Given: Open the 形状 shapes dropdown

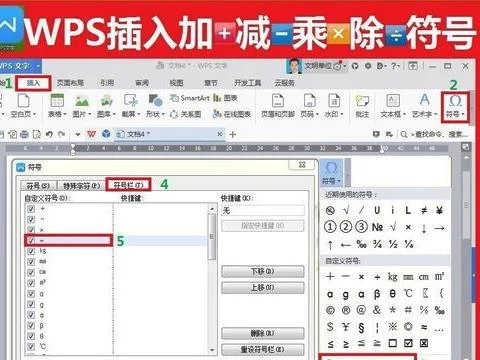Looking at the screenshot, I should pyautogui.click(x=155, y=106).
